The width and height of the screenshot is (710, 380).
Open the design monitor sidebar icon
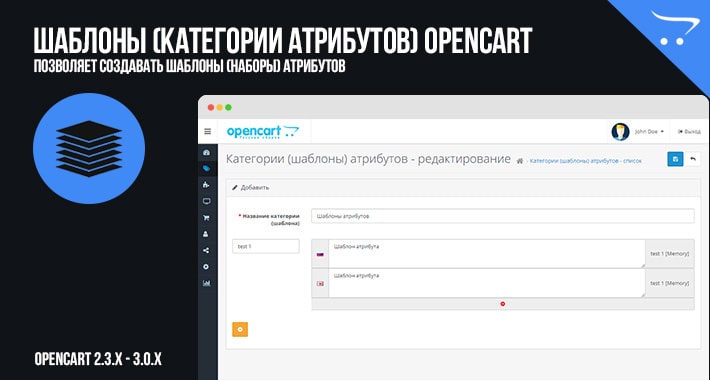[x=206, y=201]
